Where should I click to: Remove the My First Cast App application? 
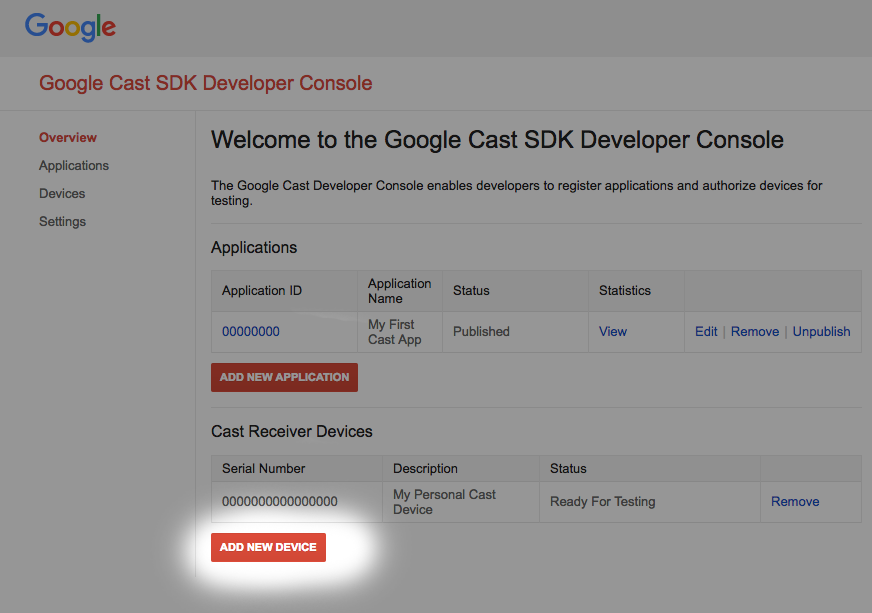[x=754, y=331]
